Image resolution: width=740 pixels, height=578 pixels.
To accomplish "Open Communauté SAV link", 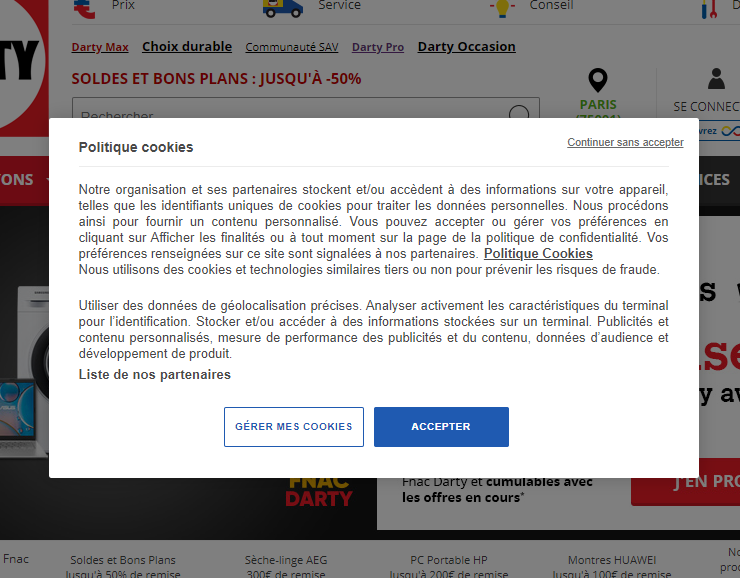I will click(292, 47).
